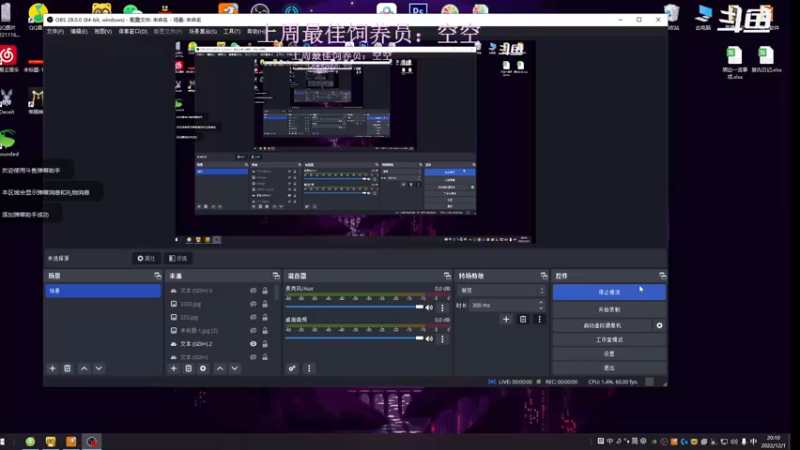The height and width of the screenshot is (450, 800).
Task: Show the 文本 (GDI+) 3 source
Action: pyautogui.click(x=253, y=291)
